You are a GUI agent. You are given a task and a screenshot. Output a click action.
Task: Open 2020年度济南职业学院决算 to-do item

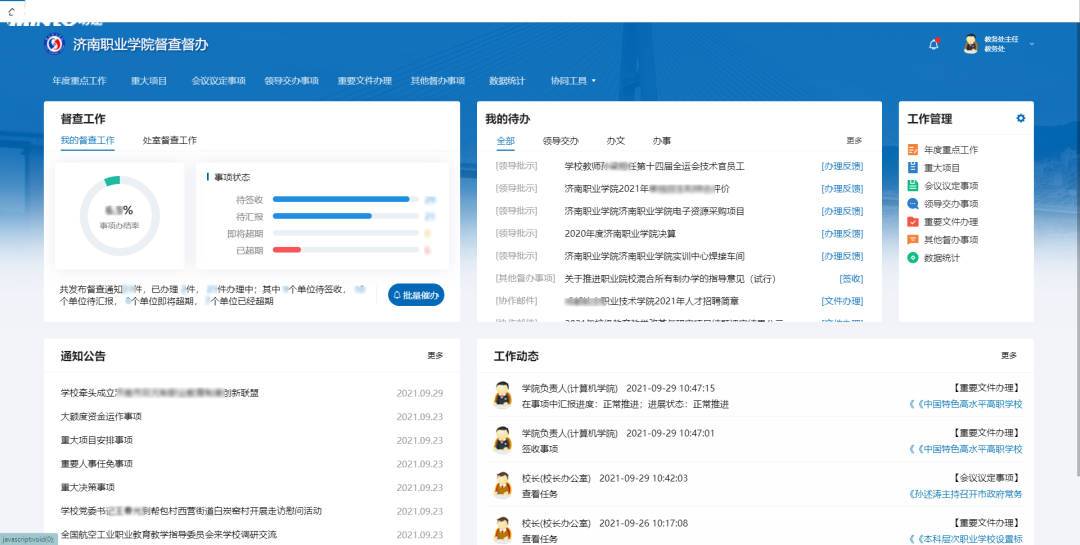(x=620, y=234)
